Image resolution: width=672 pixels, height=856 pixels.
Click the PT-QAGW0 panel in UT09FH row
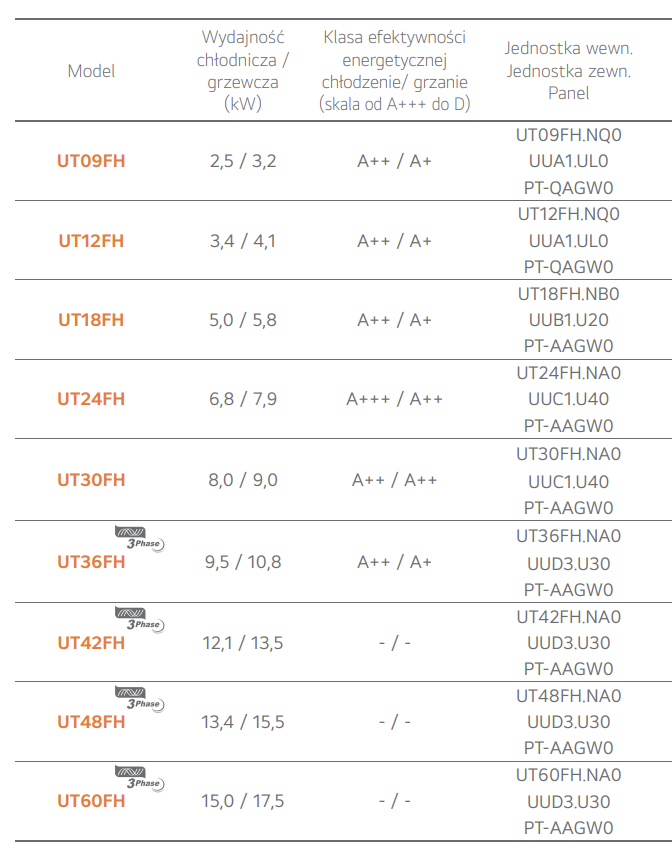pyautogui.click(x=568, y=188)
